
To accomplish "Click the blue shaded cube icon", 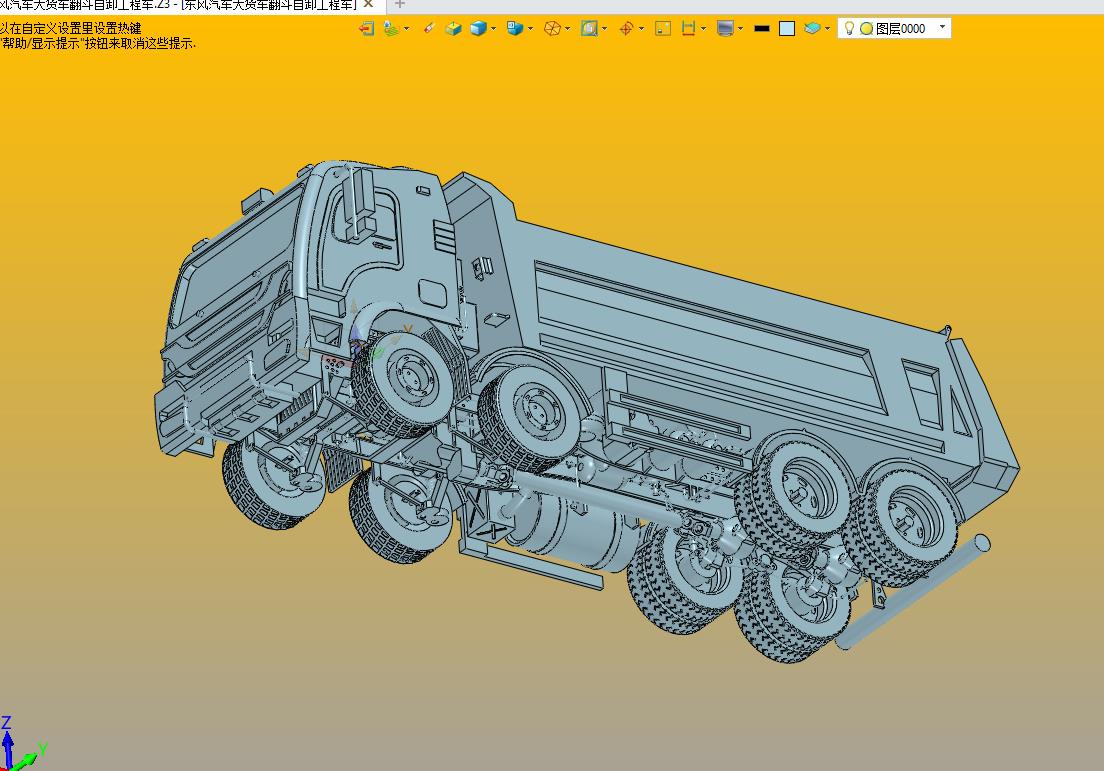I will pos(478,29).
